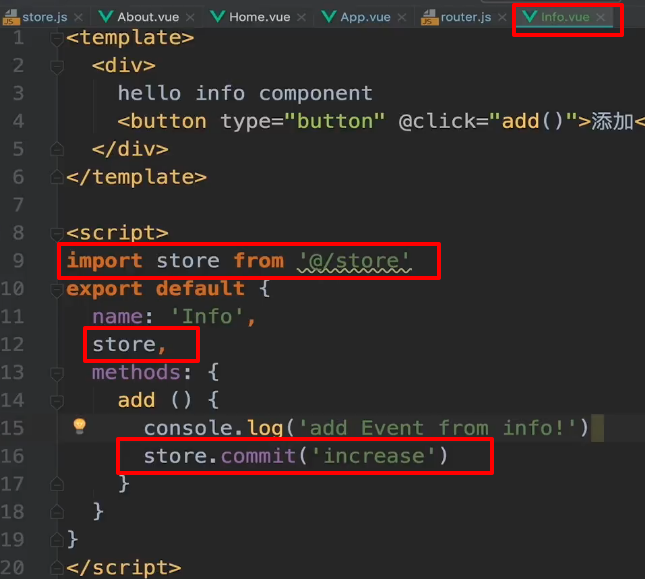
Task: Click the 'store,' property on line 12
Action: pos(129,345)
